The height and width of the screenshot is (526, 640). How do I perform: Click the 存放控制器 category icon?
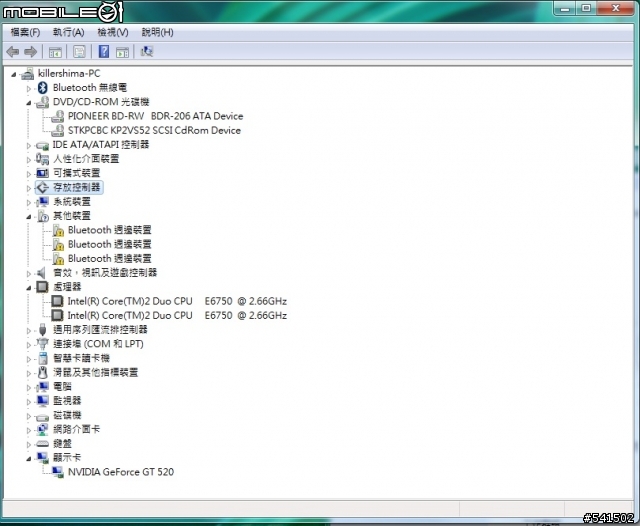pyautogui.click(x=42, y=187)
